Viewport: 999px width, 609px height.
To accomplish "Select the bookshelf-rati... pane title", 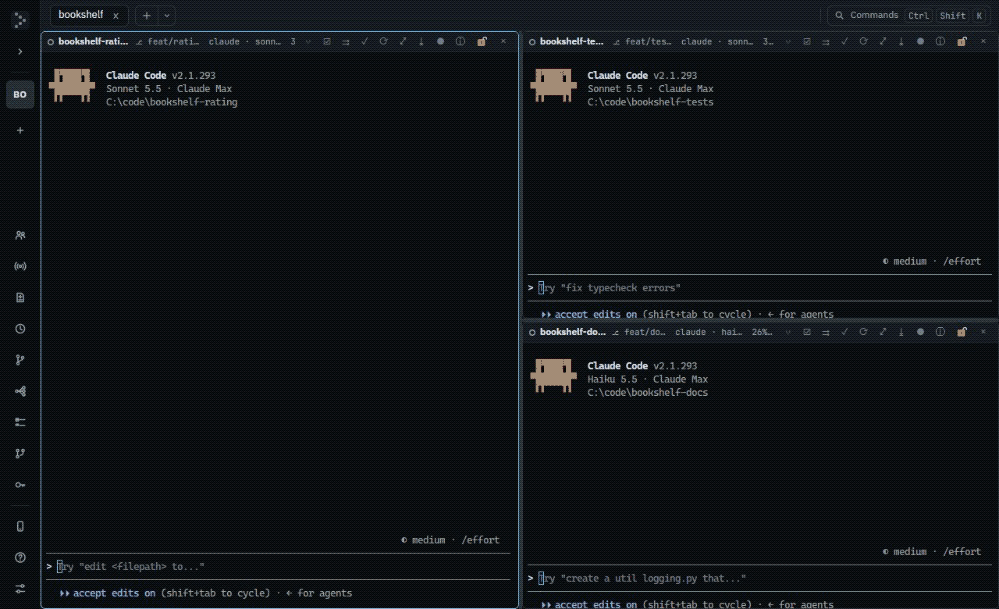I will 92,41.
